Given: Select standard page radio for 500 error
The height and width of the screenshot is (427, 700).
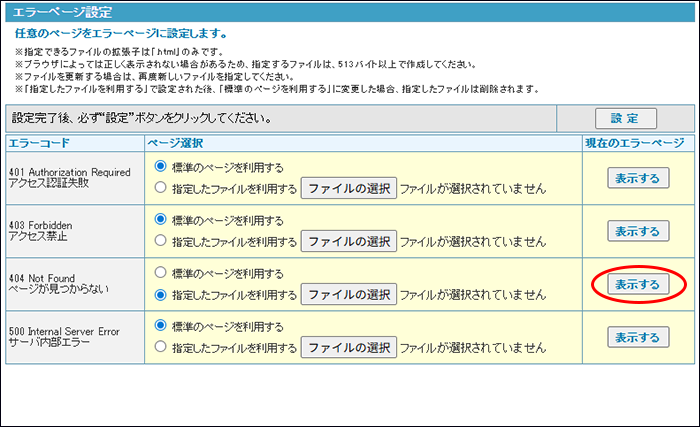Looking at the screenshot, I should (x=160, y=327).
